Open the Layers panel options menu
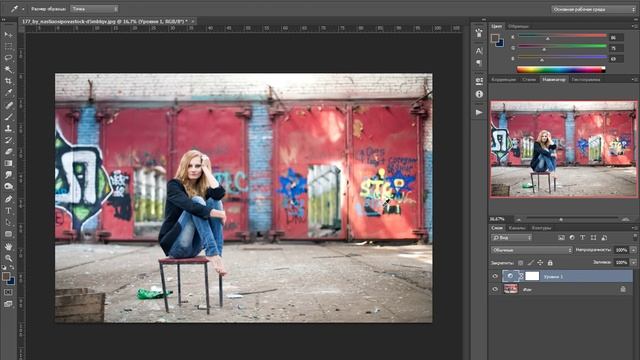The height and width of the screenshot is (360, 640). (634, 228)
